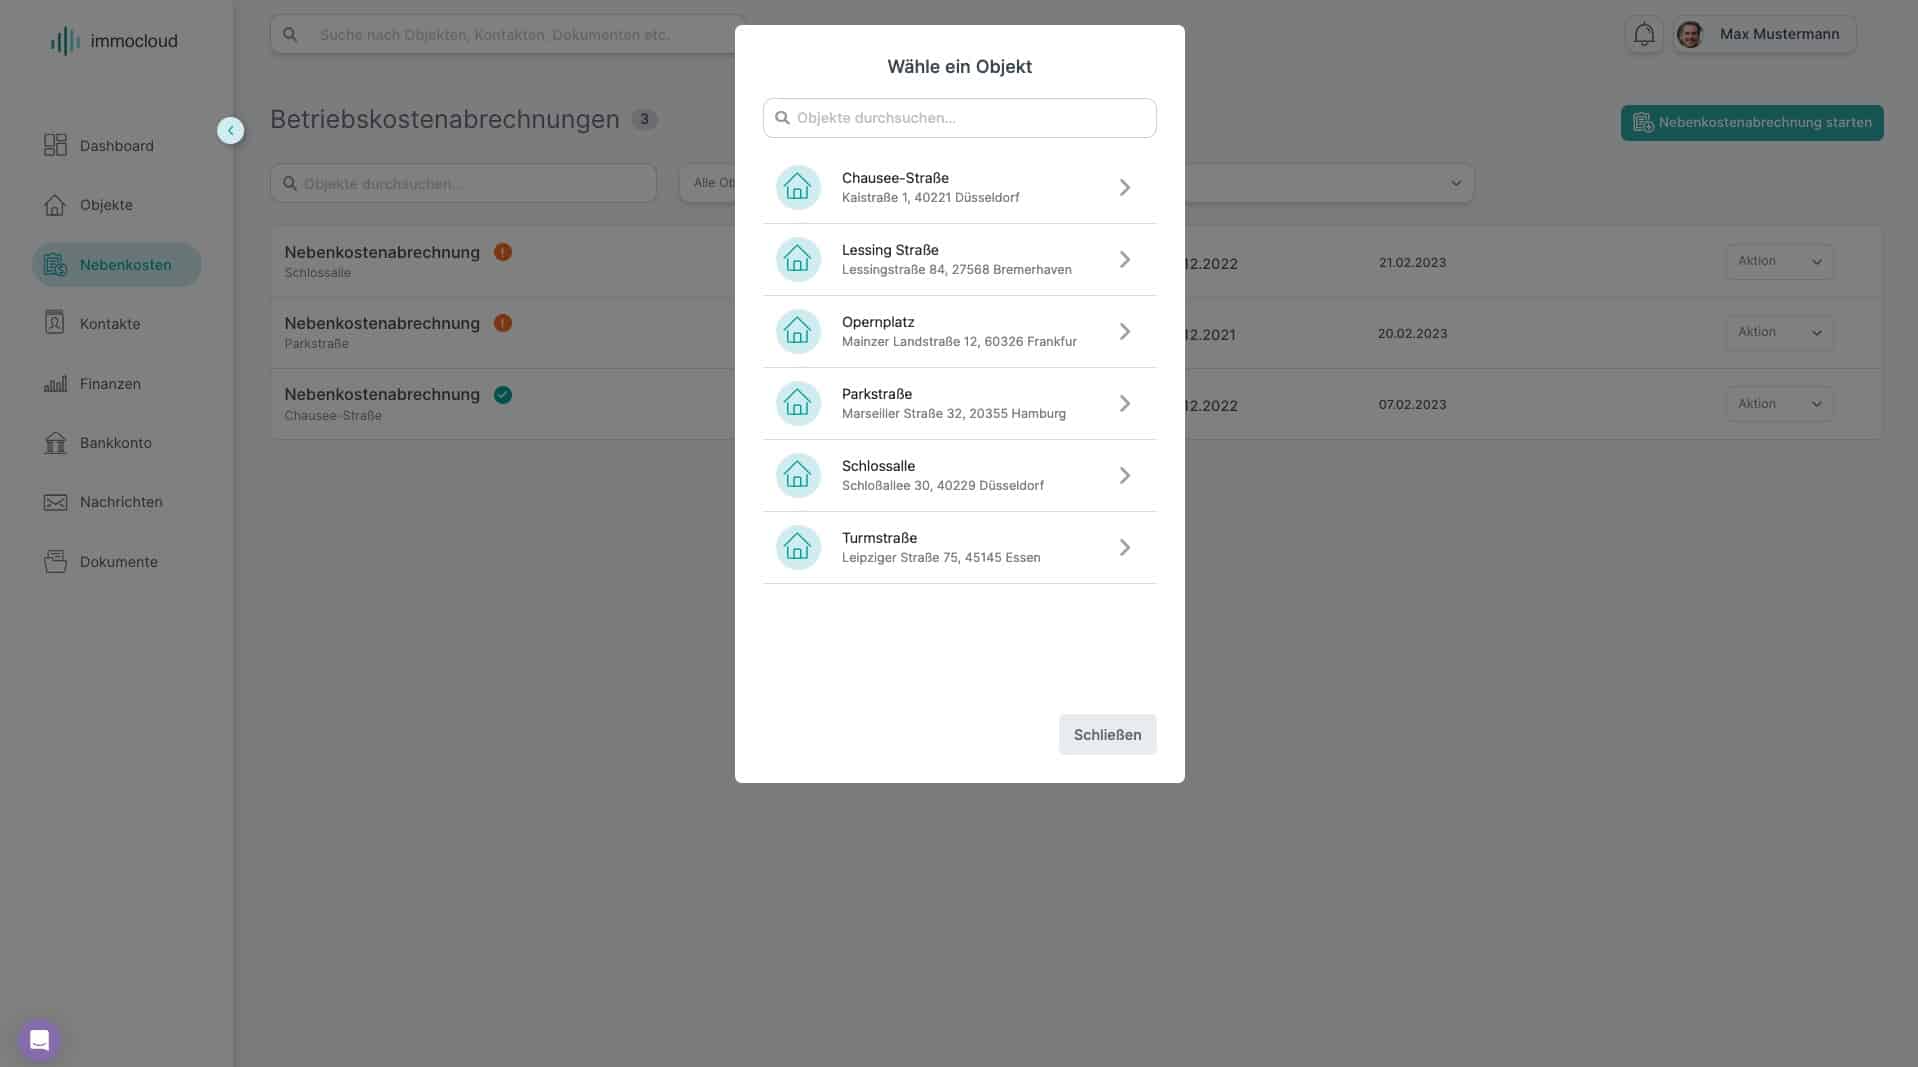Click the Nebenkosten sidebar icon
Screen dimensions: 1918x1067
[55, 265]
